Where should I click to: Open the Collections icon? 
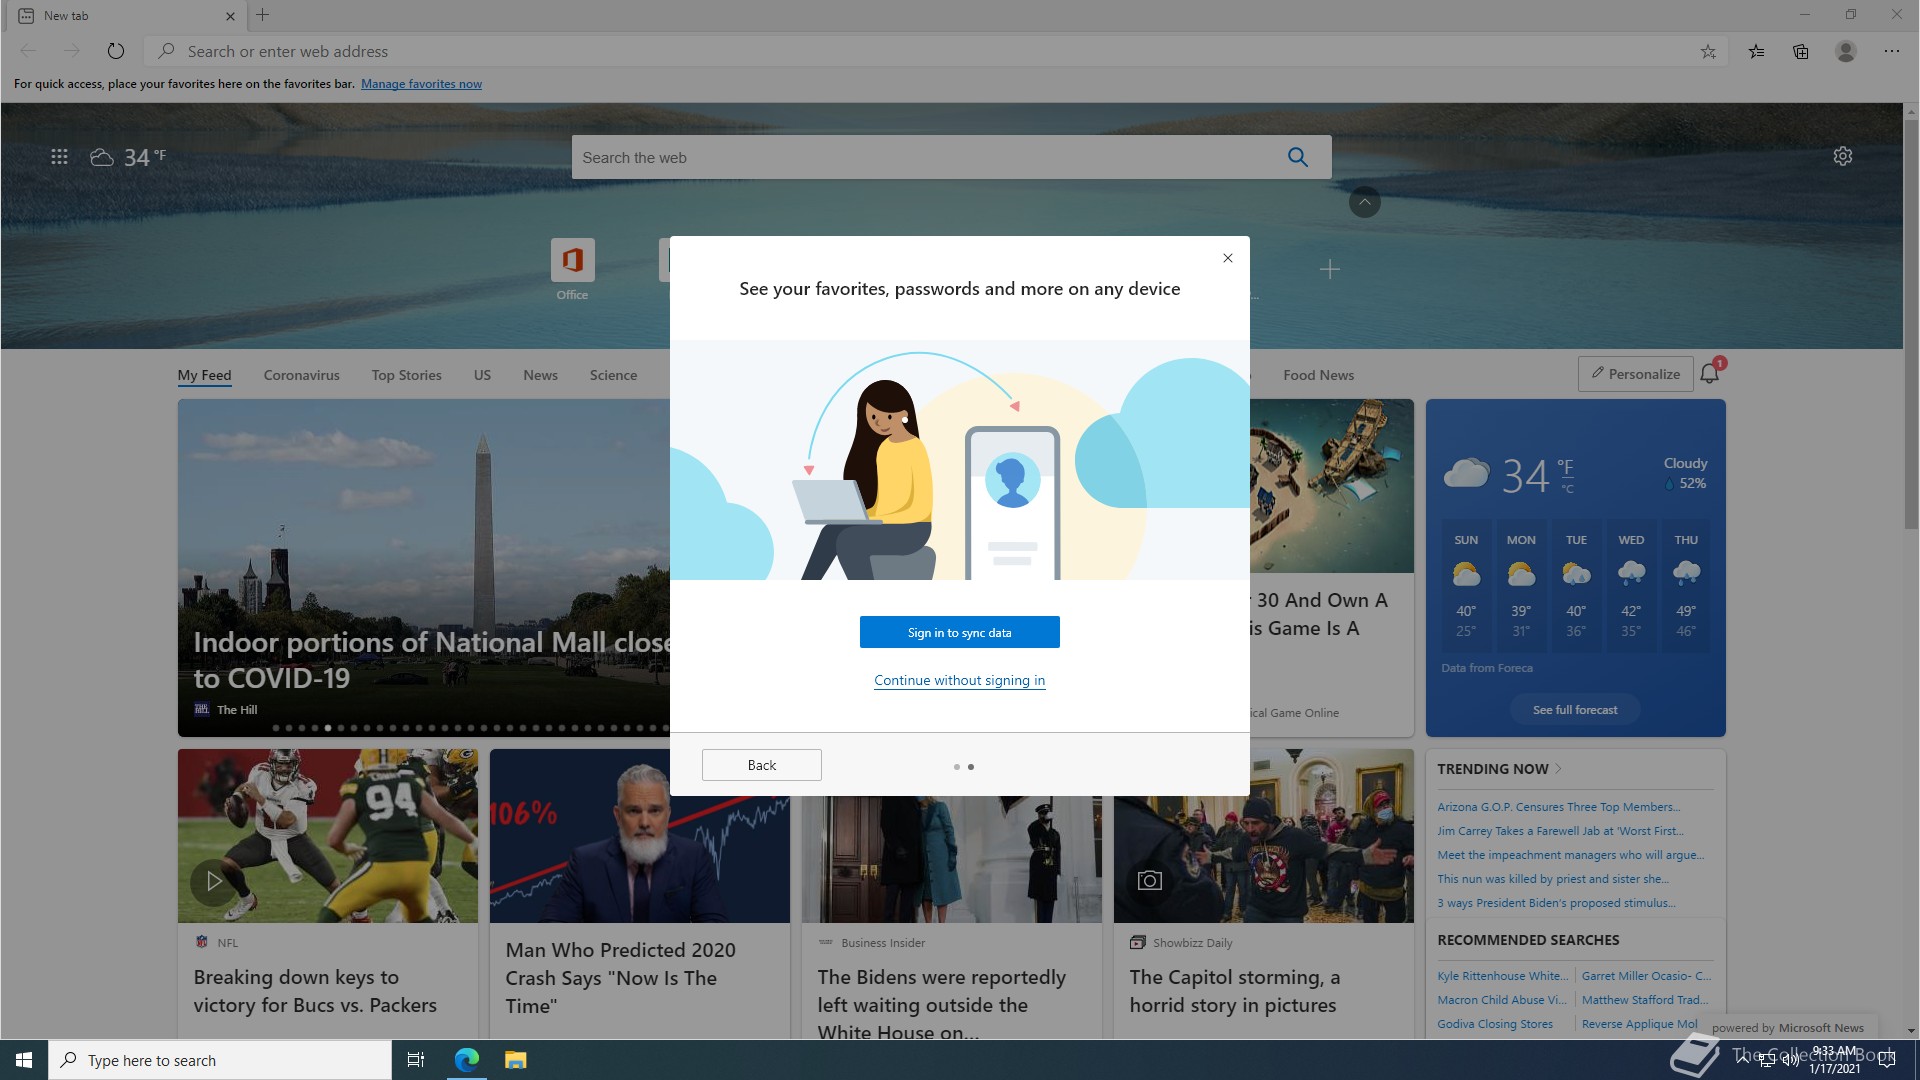1801,51
